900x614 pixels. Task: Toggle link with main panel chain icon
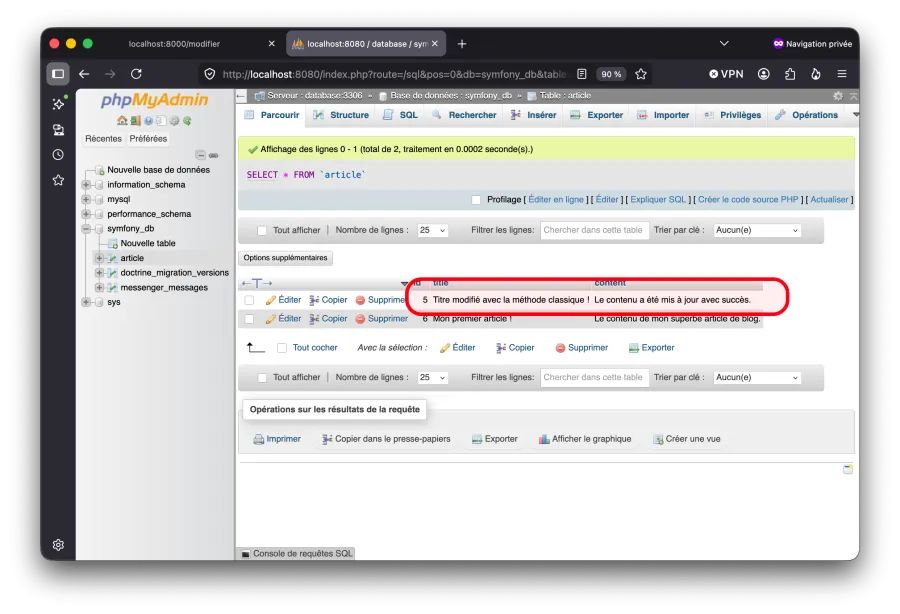pyautogui.click(x=214, y=155)
